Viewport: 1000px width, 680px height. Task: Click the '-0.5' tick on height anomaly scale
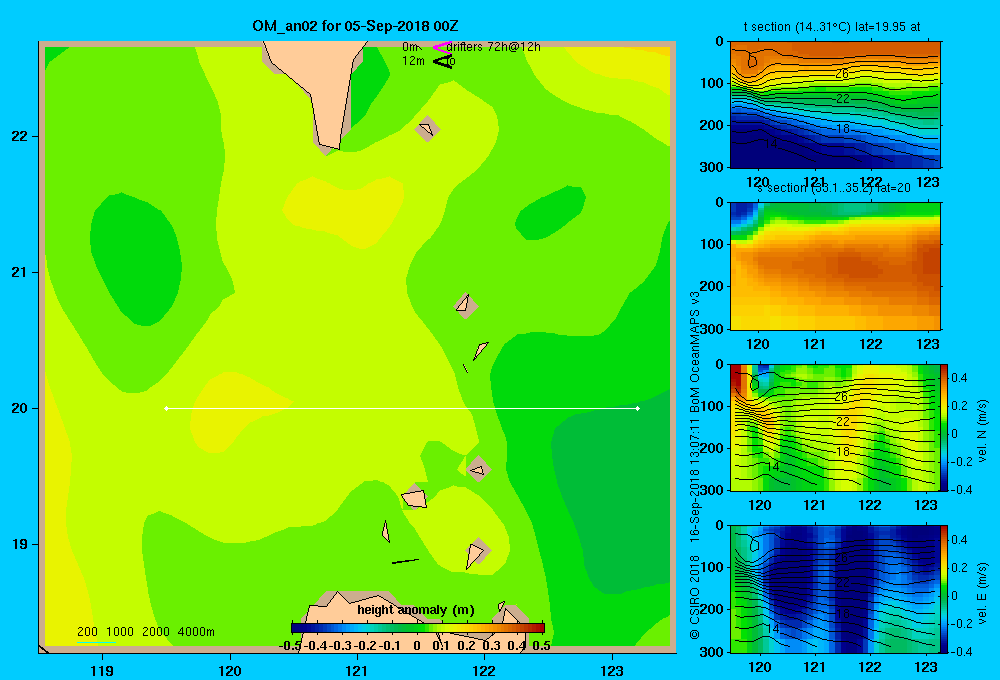tap(291, 646)
